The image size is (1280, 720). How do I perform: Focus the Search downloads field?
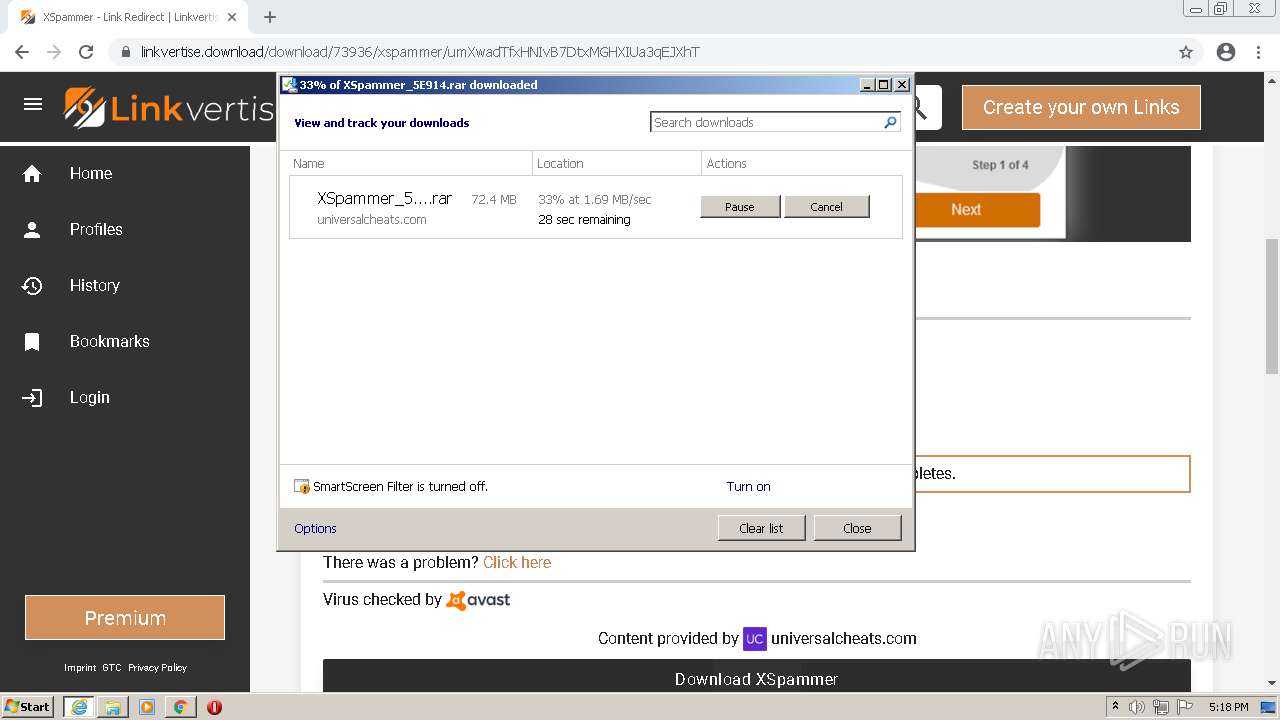pos(765,122)
